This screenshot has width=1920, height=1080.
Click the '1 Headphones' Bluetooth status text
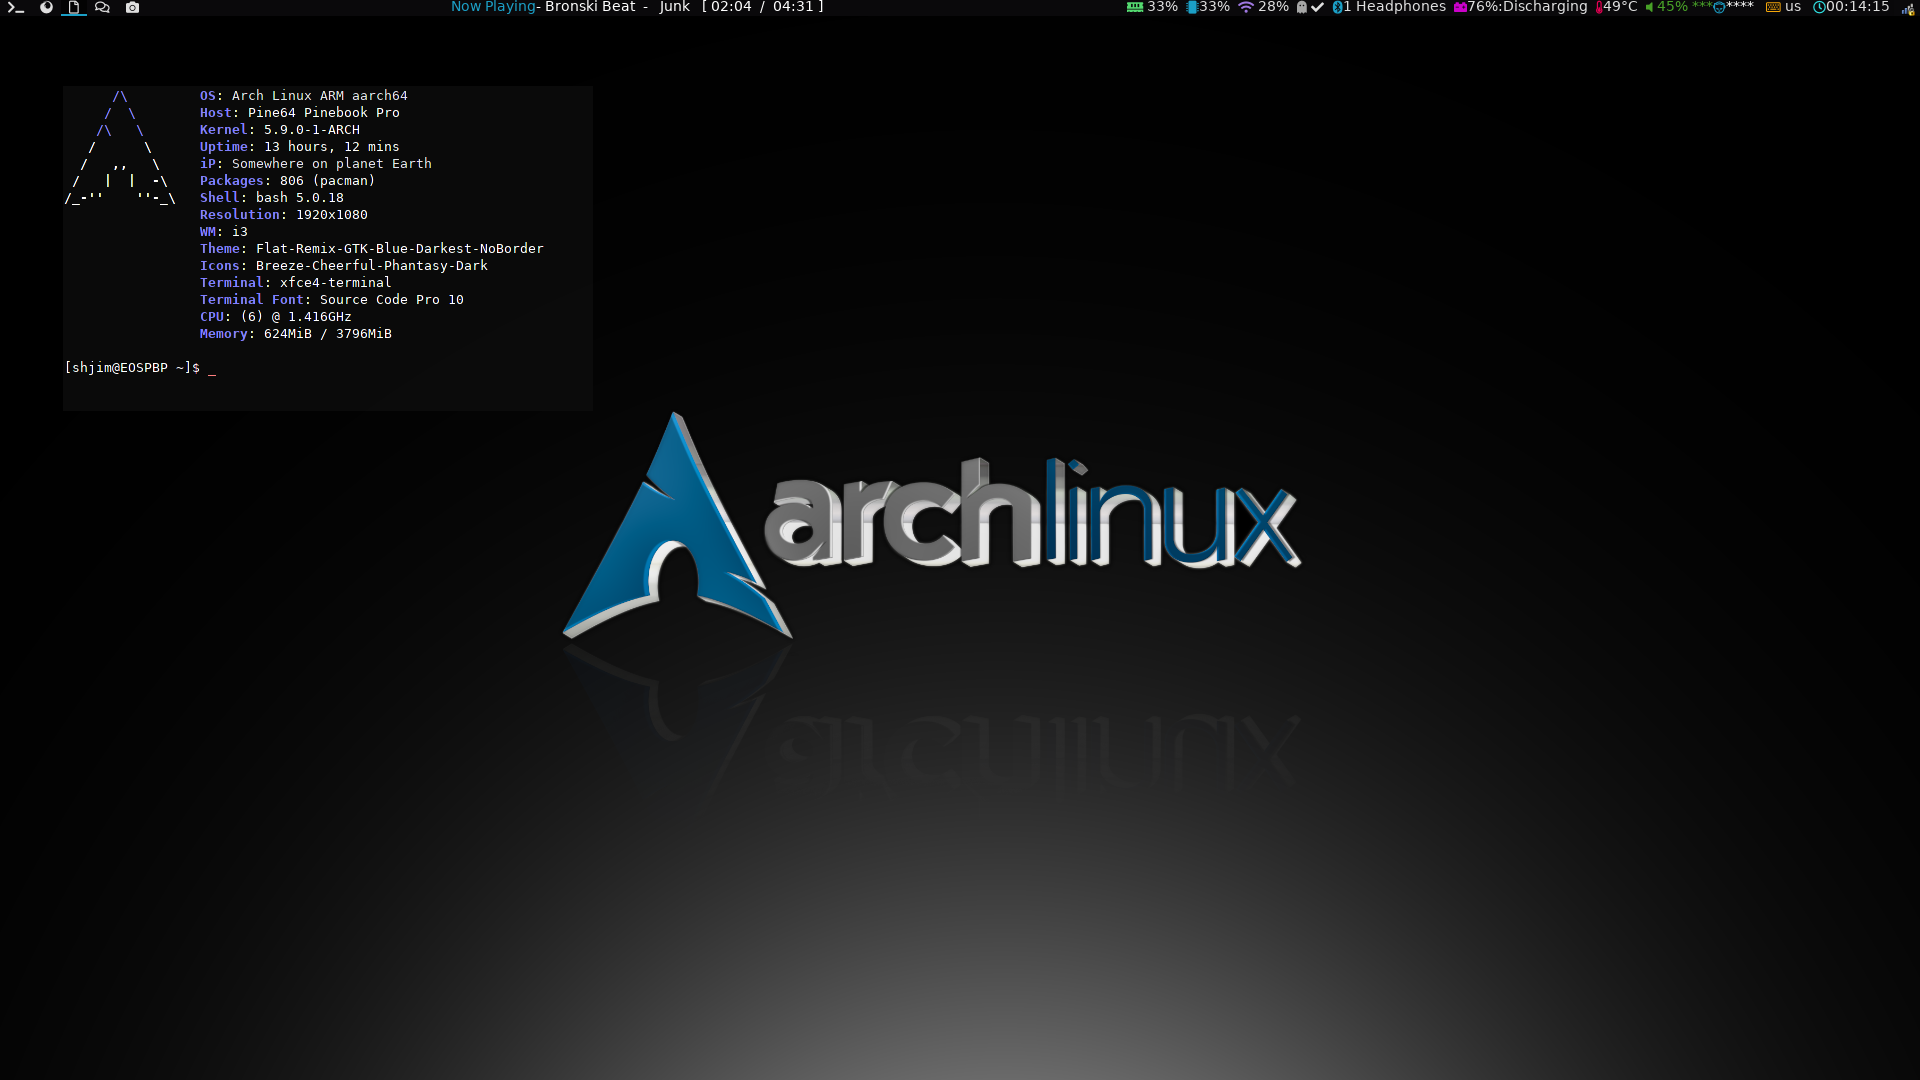[x=1395, y=7]
